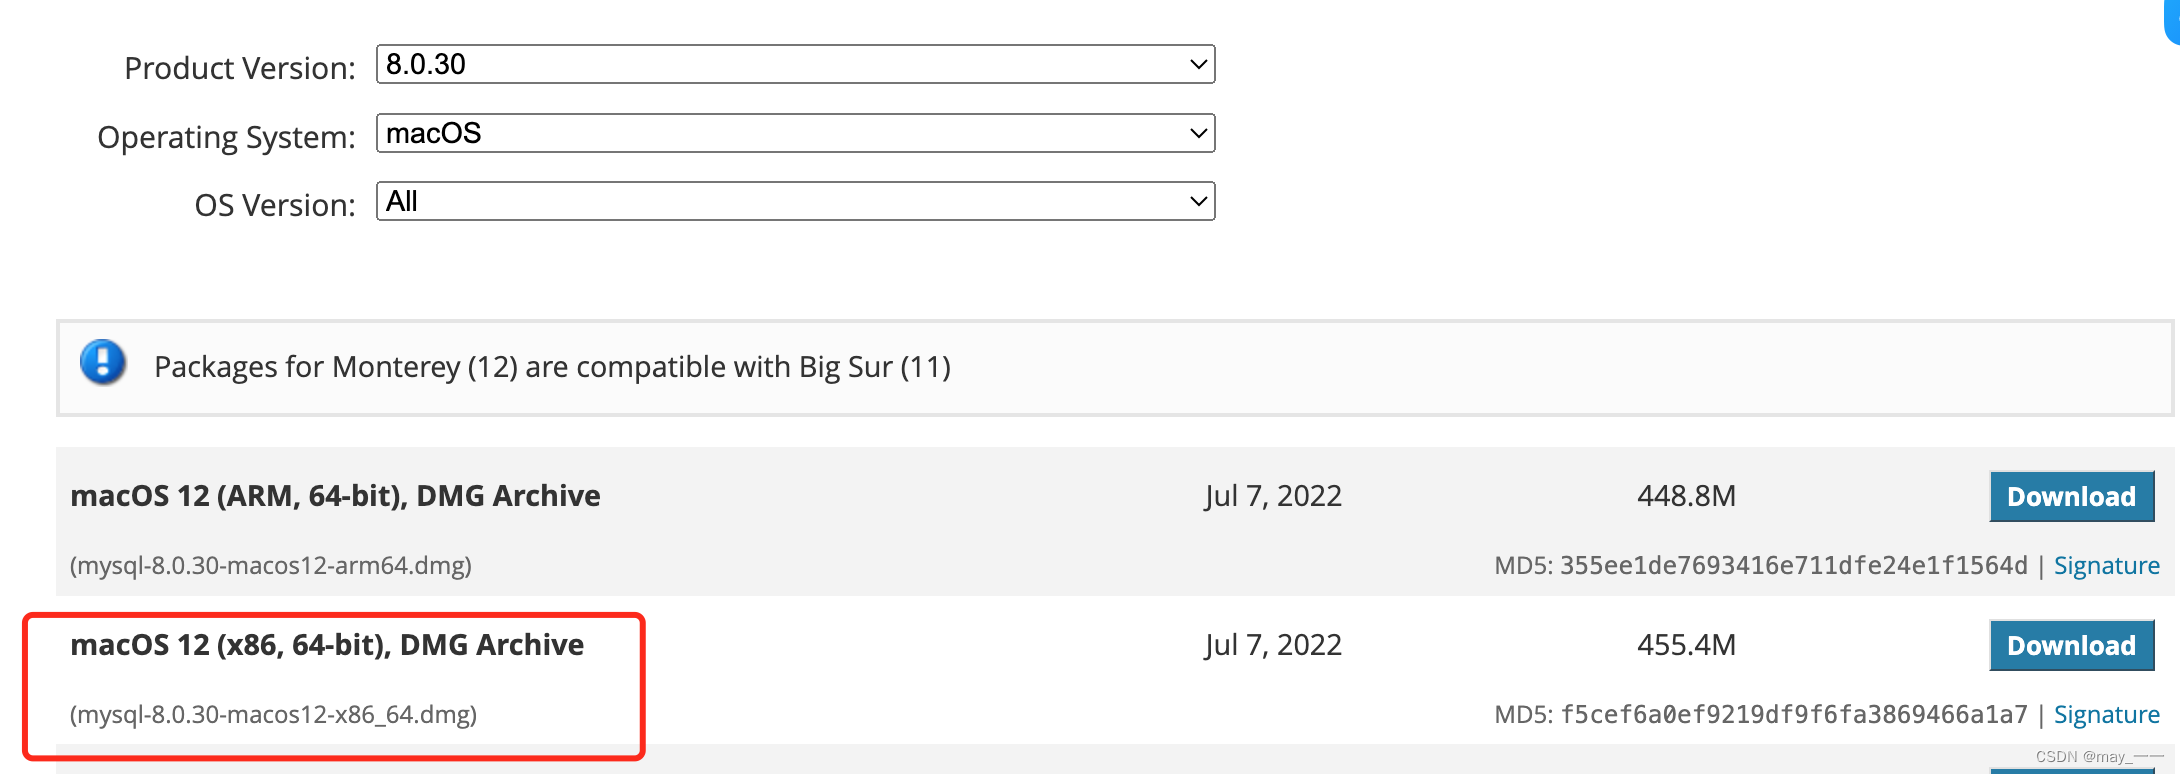The image size is (2180, 774).
Task: Click the mysql-8.0.30-macos12-arm64.dmg filename
Action: 271,566
